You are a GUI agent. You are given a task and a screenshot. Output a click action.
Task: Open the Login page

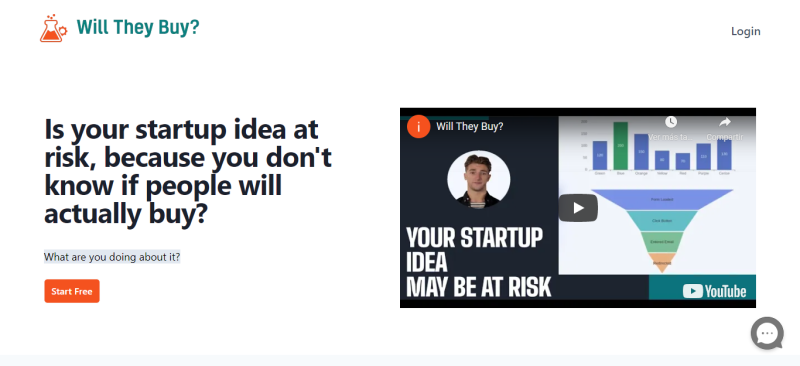[745, 31]
